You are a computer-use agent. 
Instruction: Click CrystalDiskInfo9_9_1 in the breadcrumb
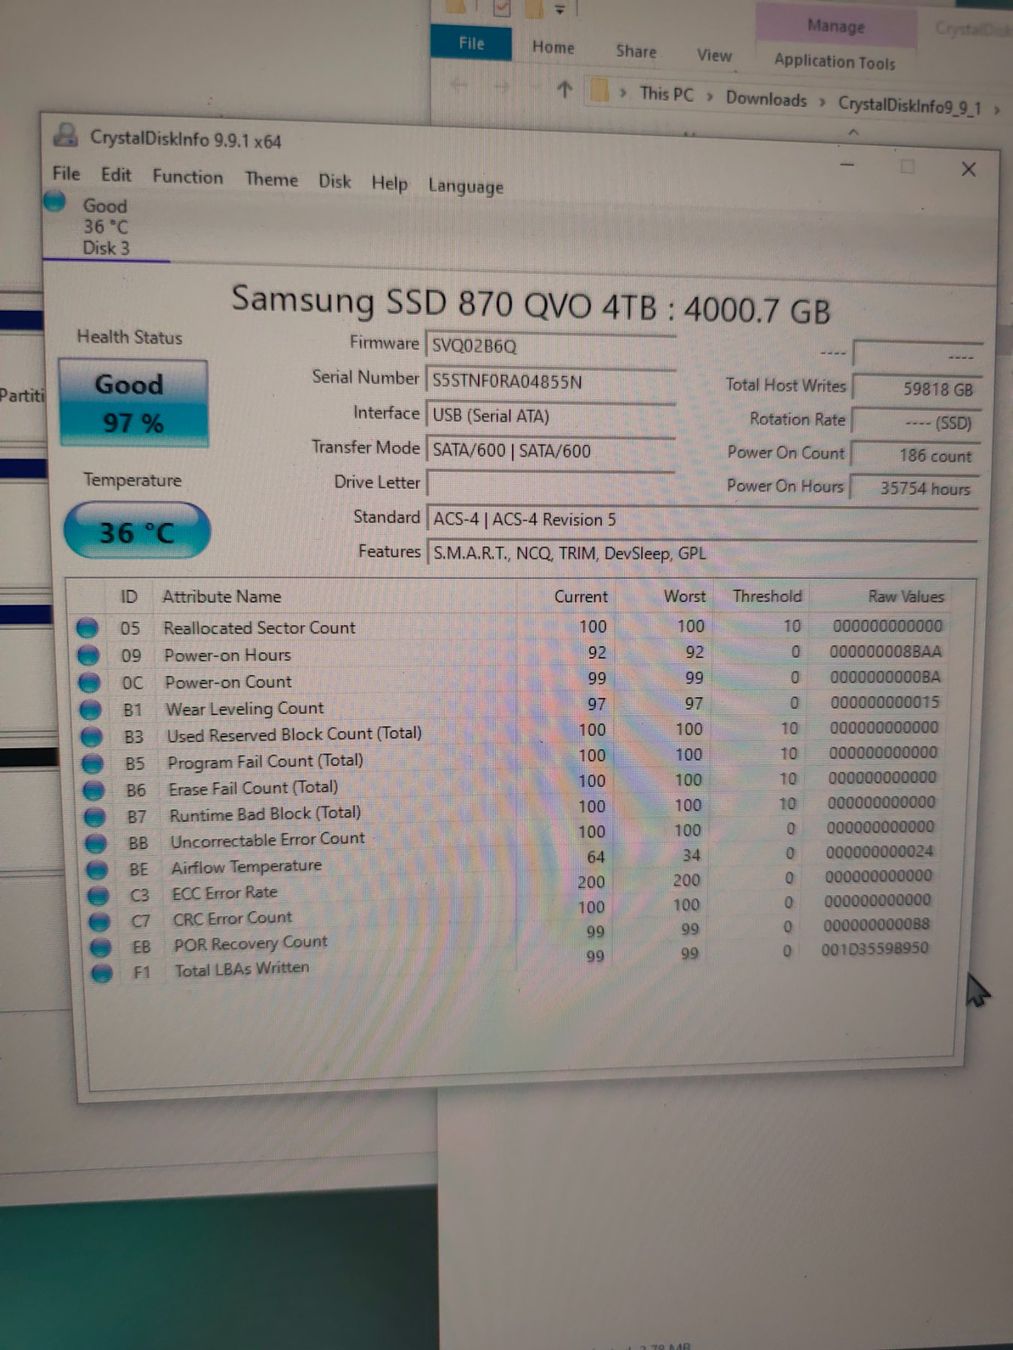click(x=910, y=104)
